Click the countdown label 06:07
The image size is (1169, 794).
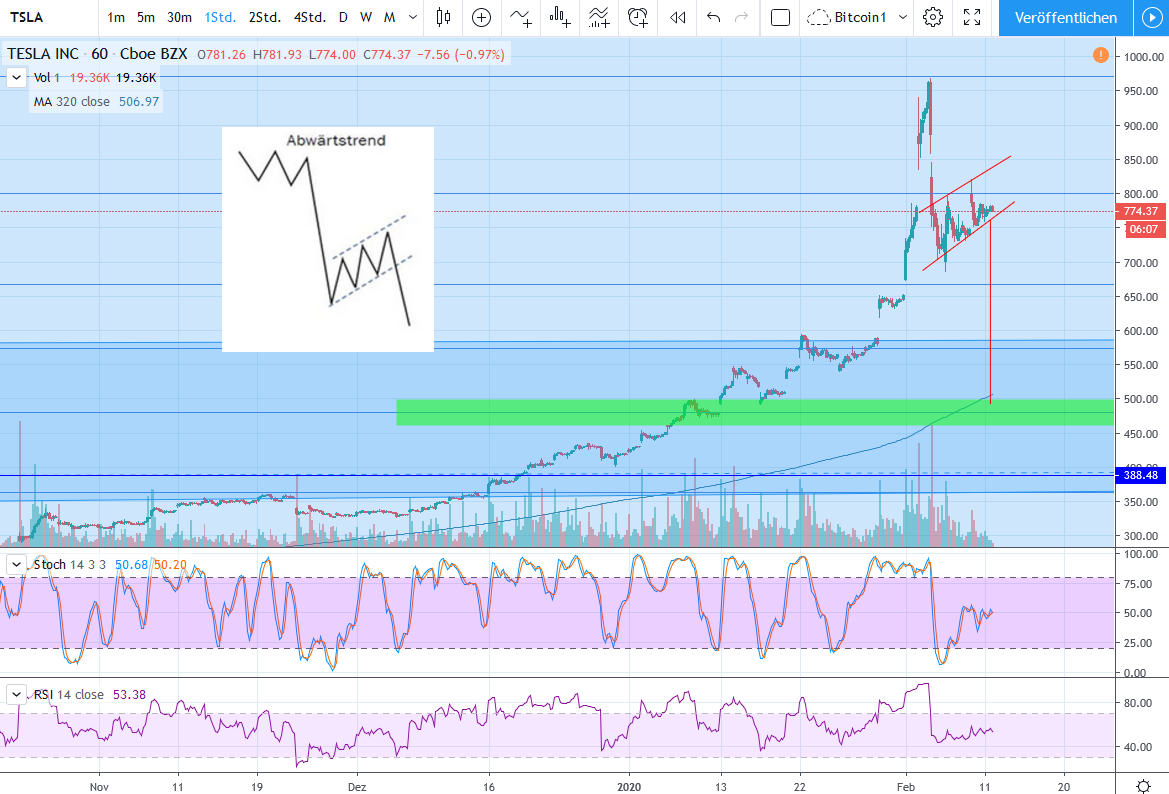(1143, 229)
